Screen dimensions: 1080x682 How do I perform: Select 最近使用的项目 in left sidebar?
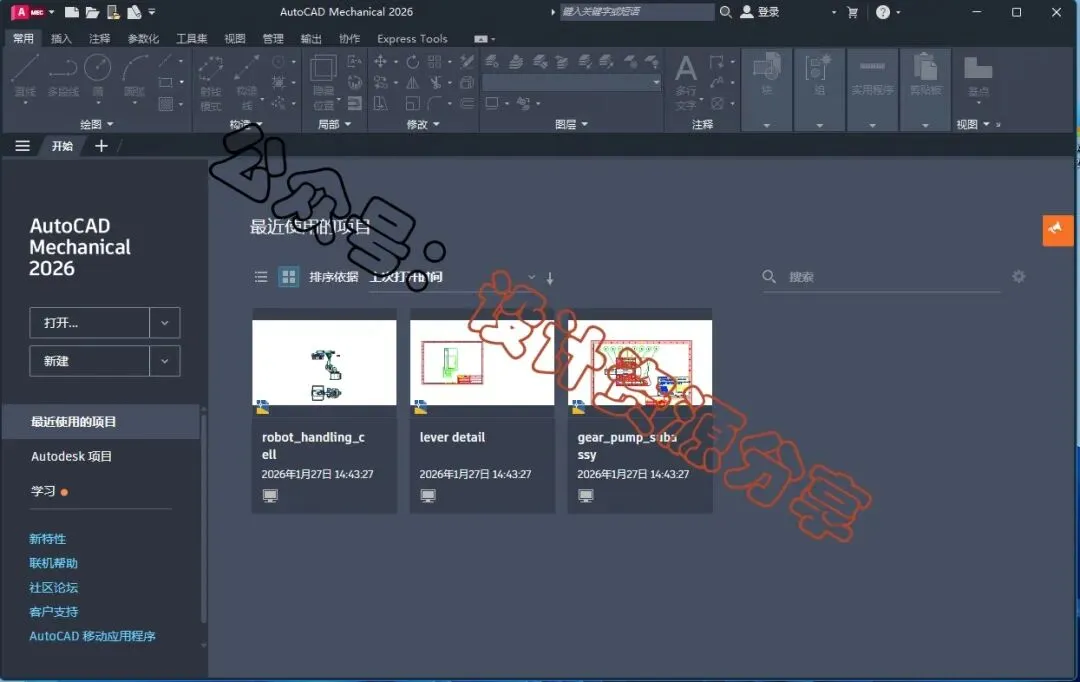[101, 422]
